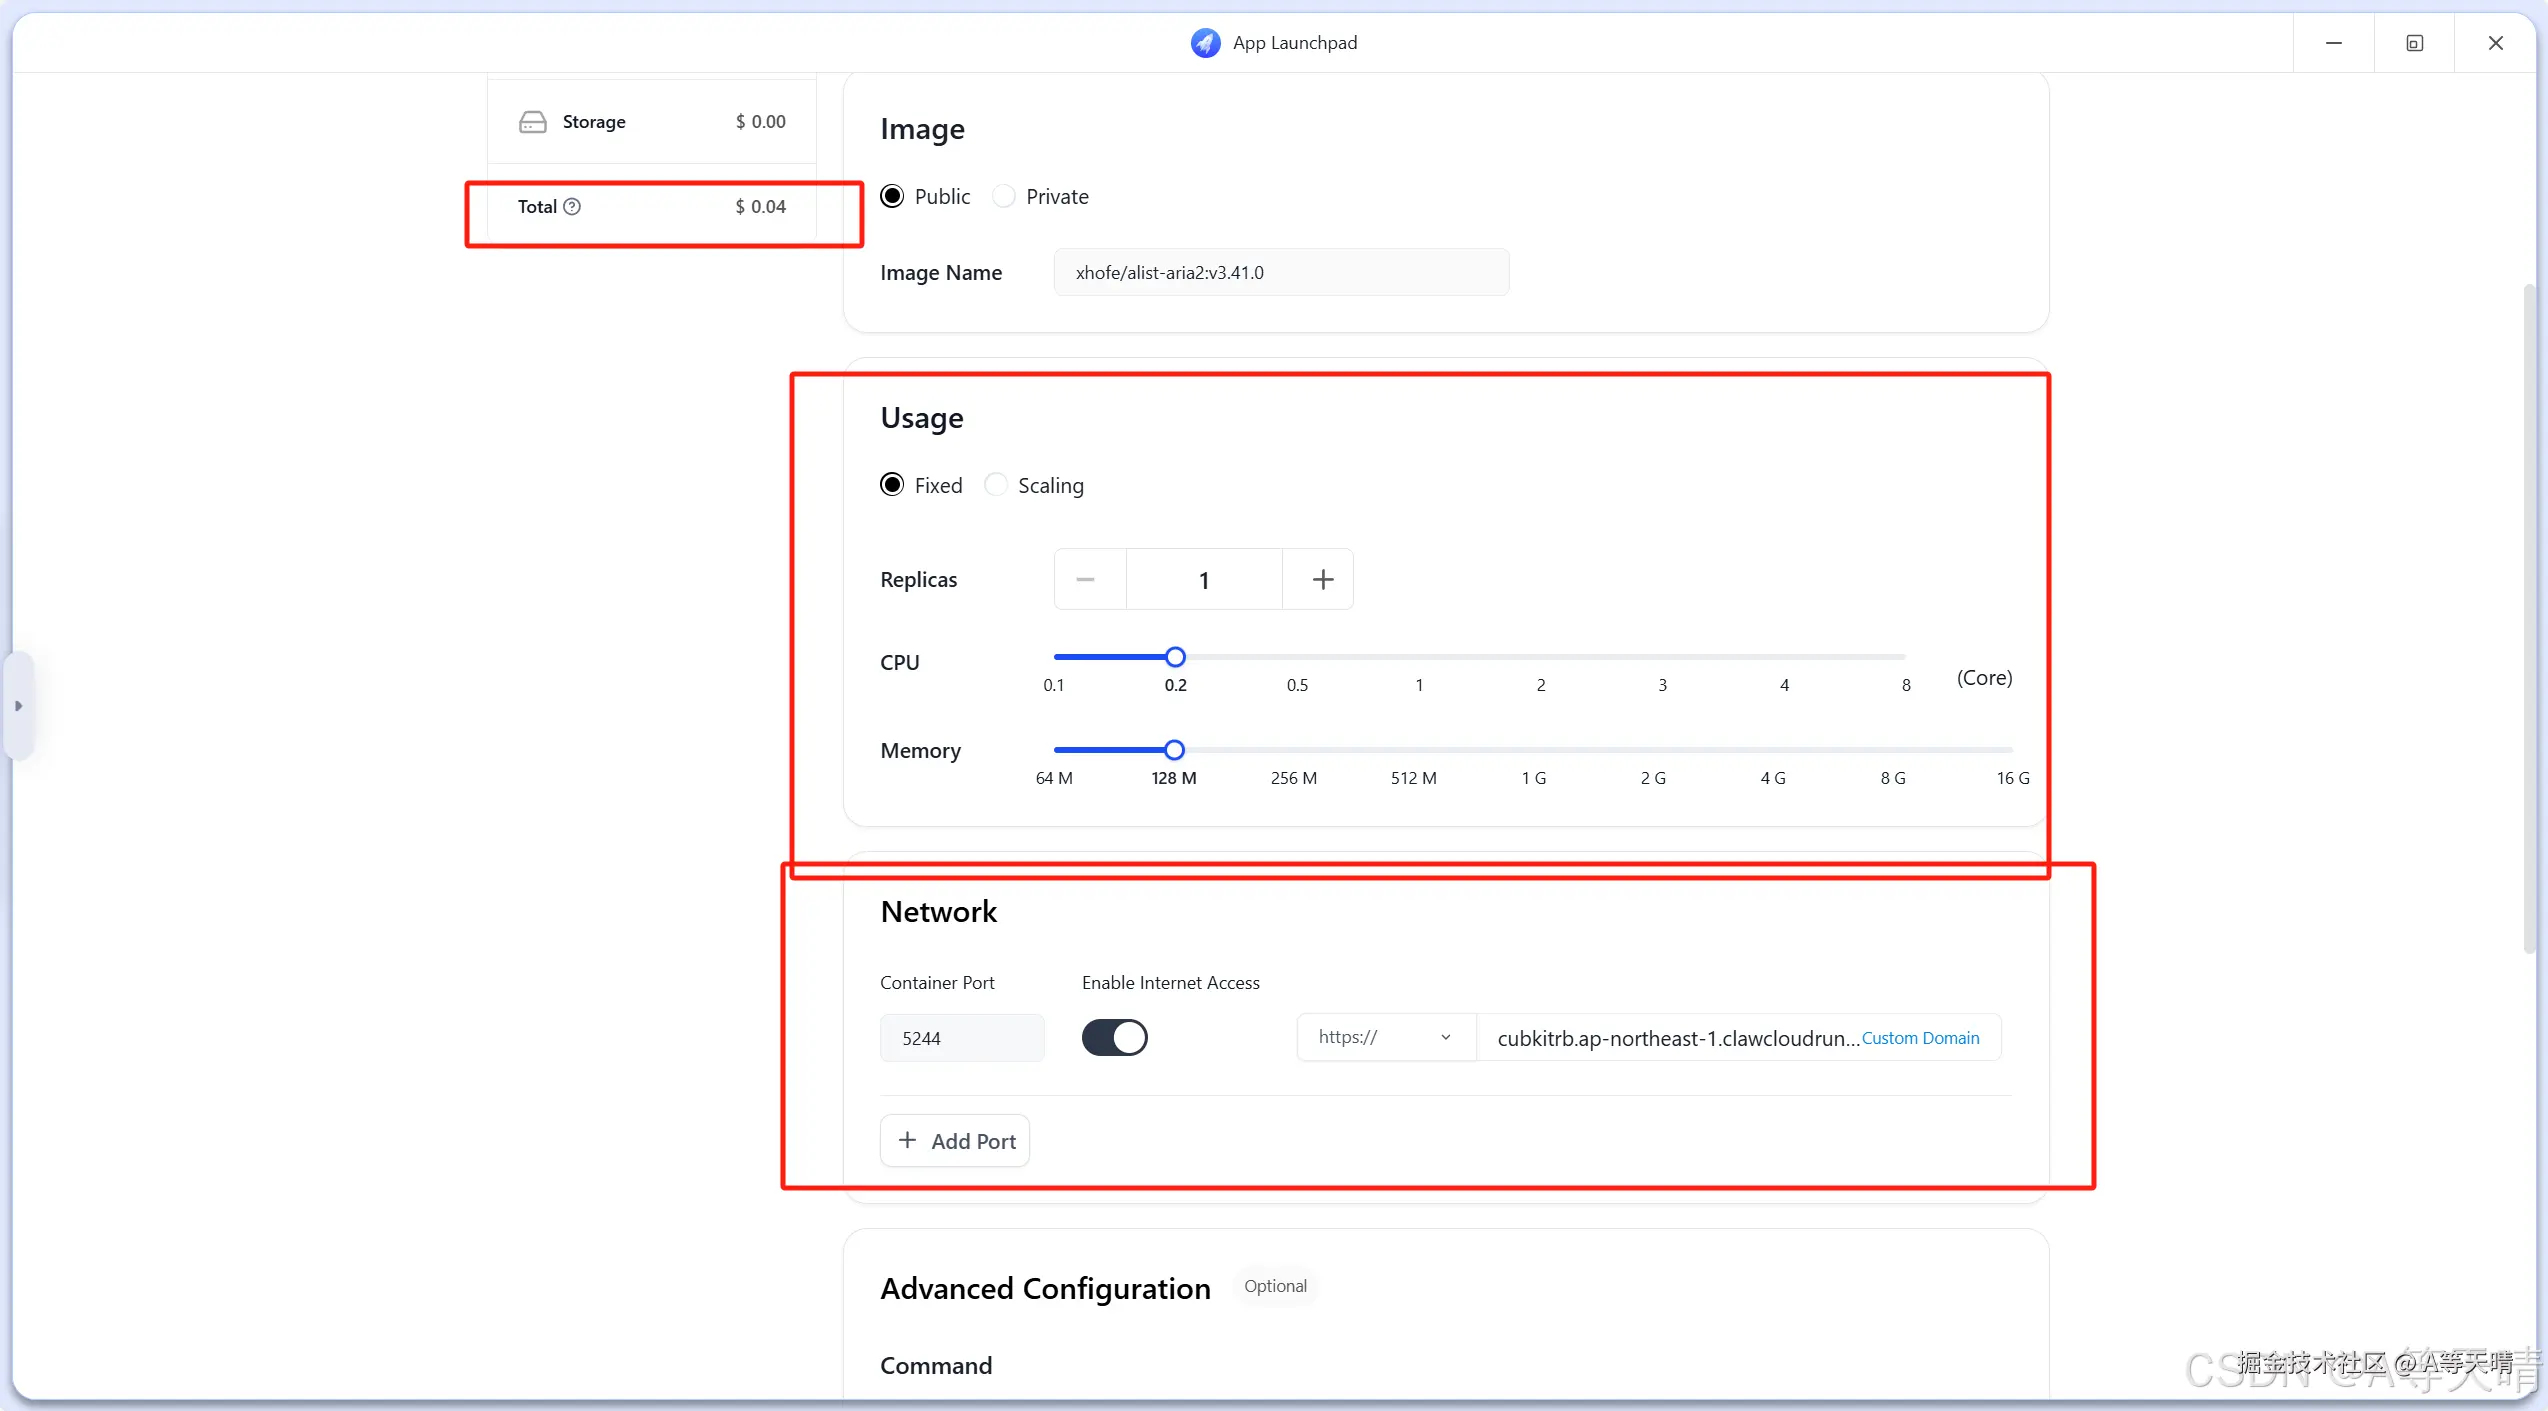Set the CPU slider to 1 core
Viewport: 2548px width, 1411px height.
click(x=1419, y=658)
